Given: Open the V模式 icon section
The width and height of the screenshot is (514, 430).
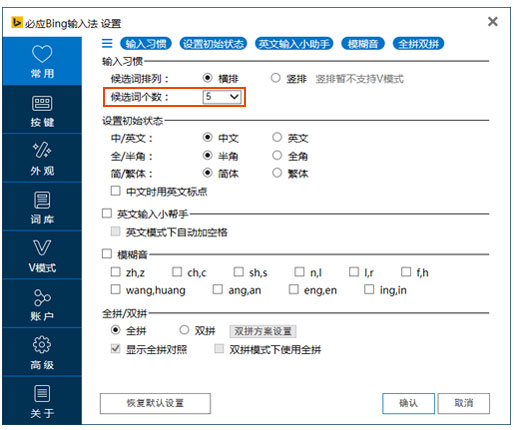Looking at the screenshot, I should pos(42,256).
